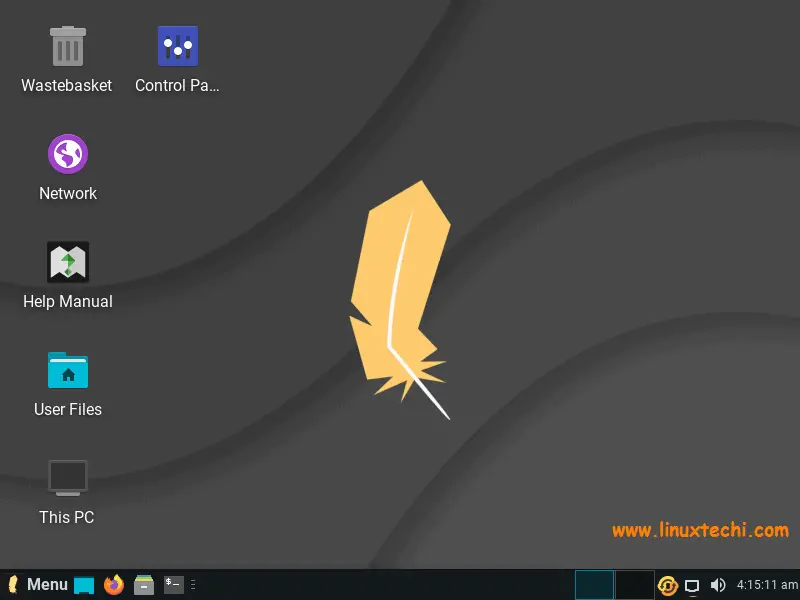Viewport: 800px width, 600px height.
Task: Open the volume control tray icon
Action: tap(718, 585)
